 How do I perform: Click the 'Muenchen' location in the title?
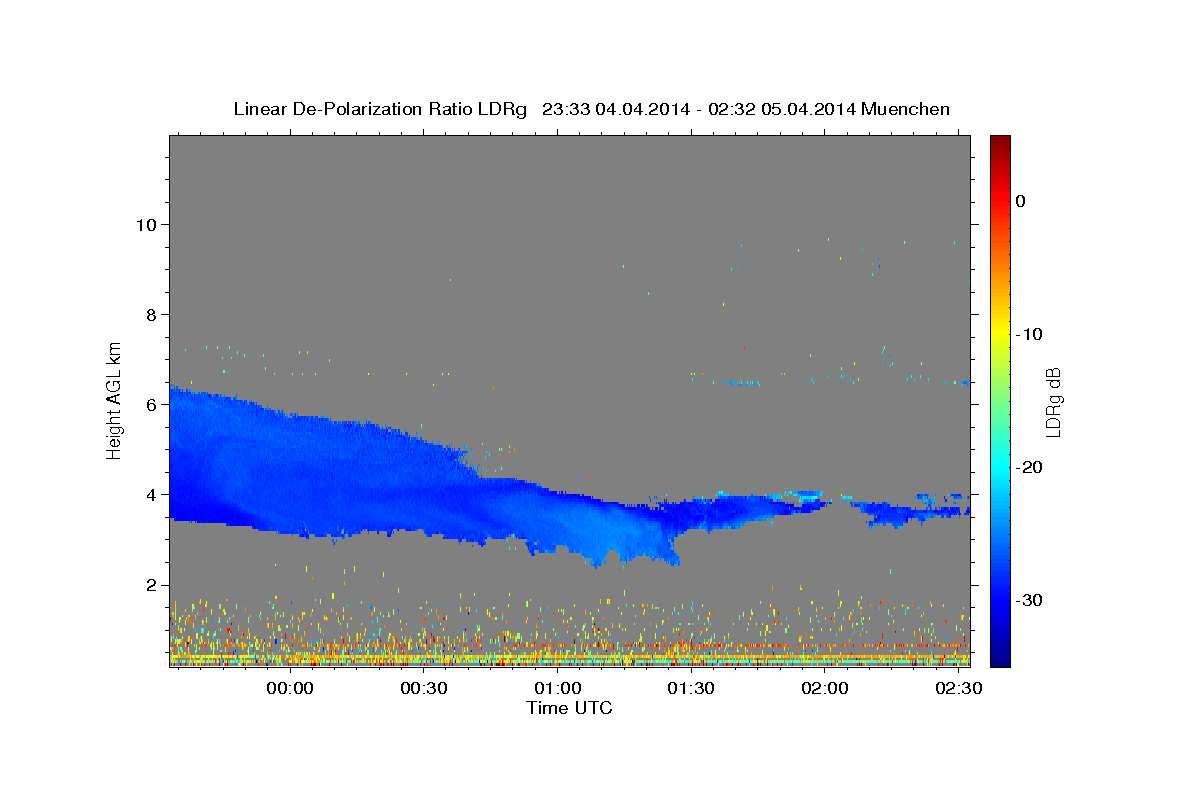(905, 109)
